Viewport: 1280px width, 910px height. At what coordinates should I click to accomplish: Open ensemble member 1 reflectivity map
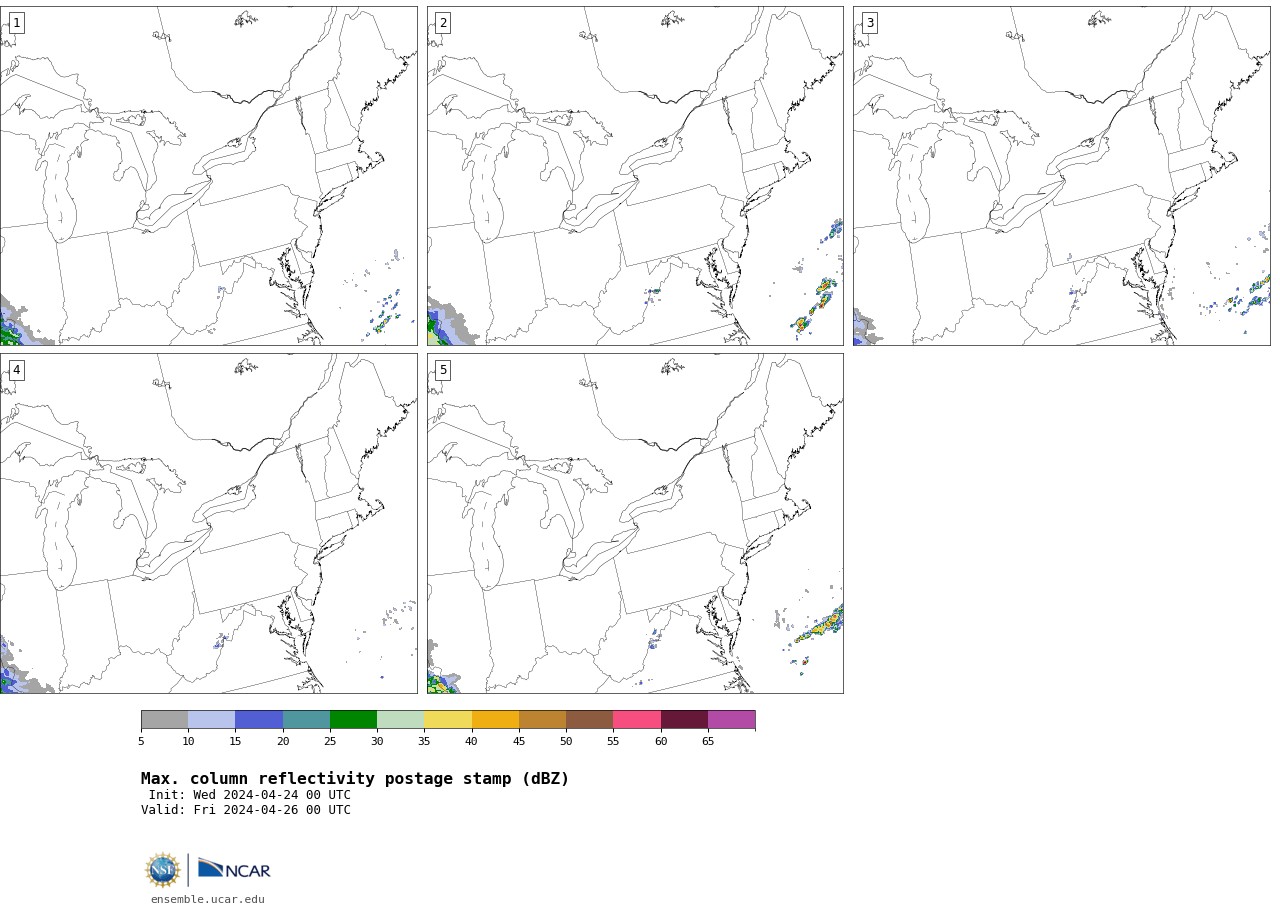click(x=208, y=176)
